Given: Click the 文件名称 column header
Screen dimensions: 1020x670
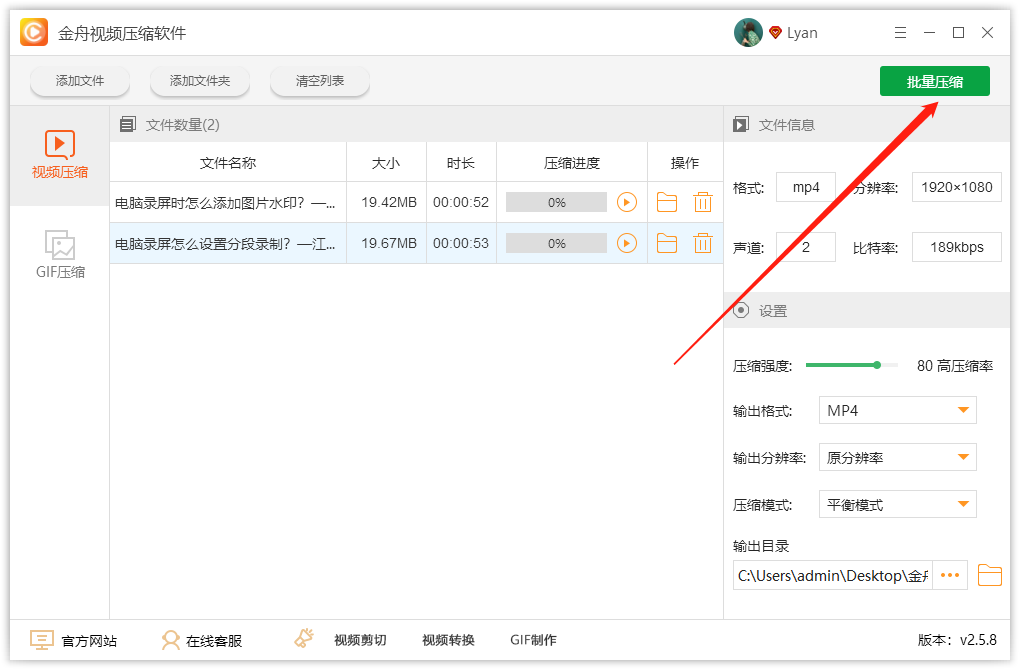Looking at the screenshot, I should [228, 163].
